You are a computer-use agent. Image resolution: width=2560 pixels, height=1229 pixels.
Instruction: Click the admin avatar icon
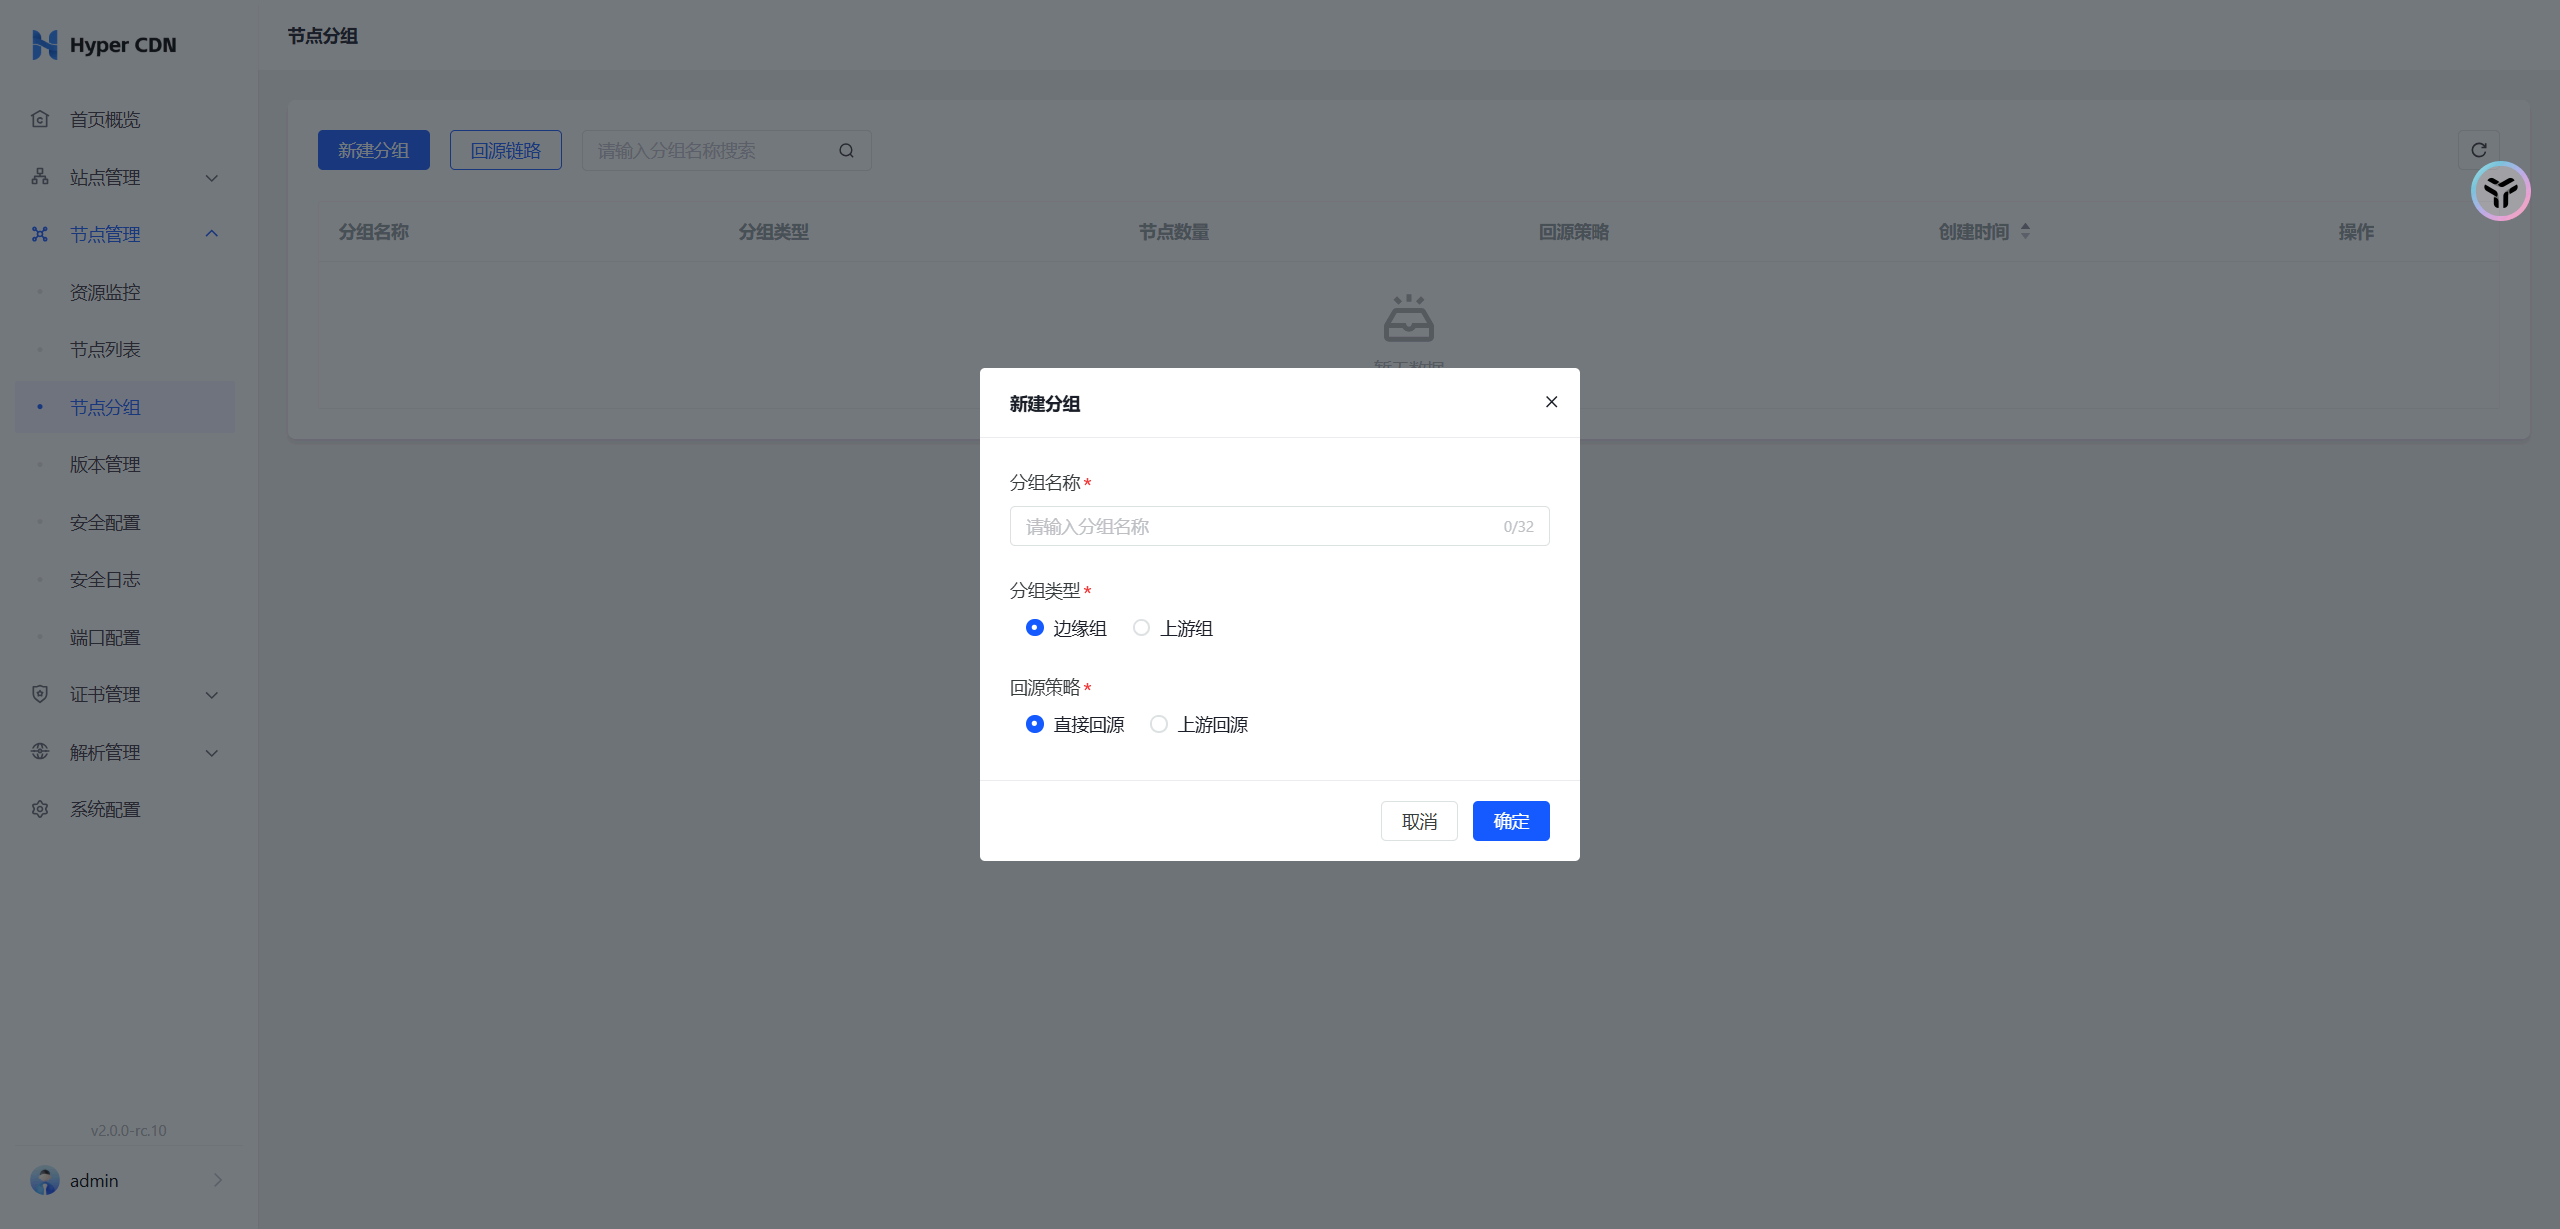click(45, 1180)
